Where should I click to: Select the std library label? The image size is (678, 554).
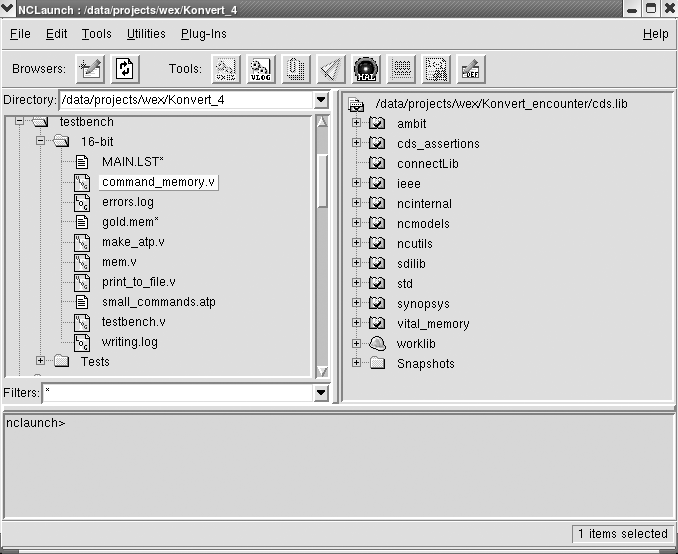coord(405,284)
